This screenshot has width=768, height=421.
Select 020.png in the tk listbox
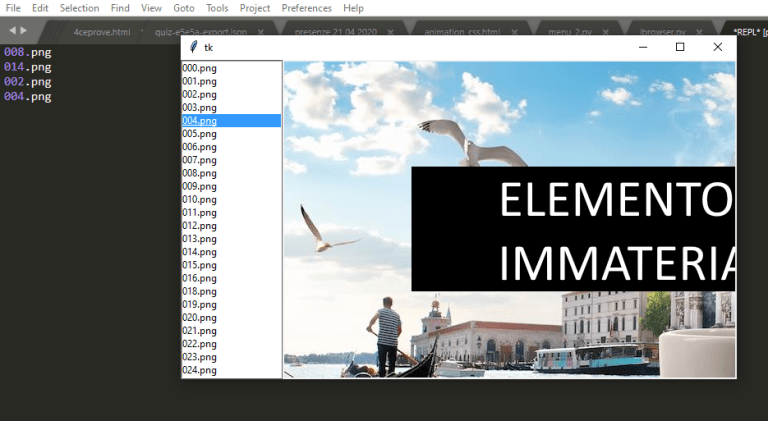coord(231,318)
